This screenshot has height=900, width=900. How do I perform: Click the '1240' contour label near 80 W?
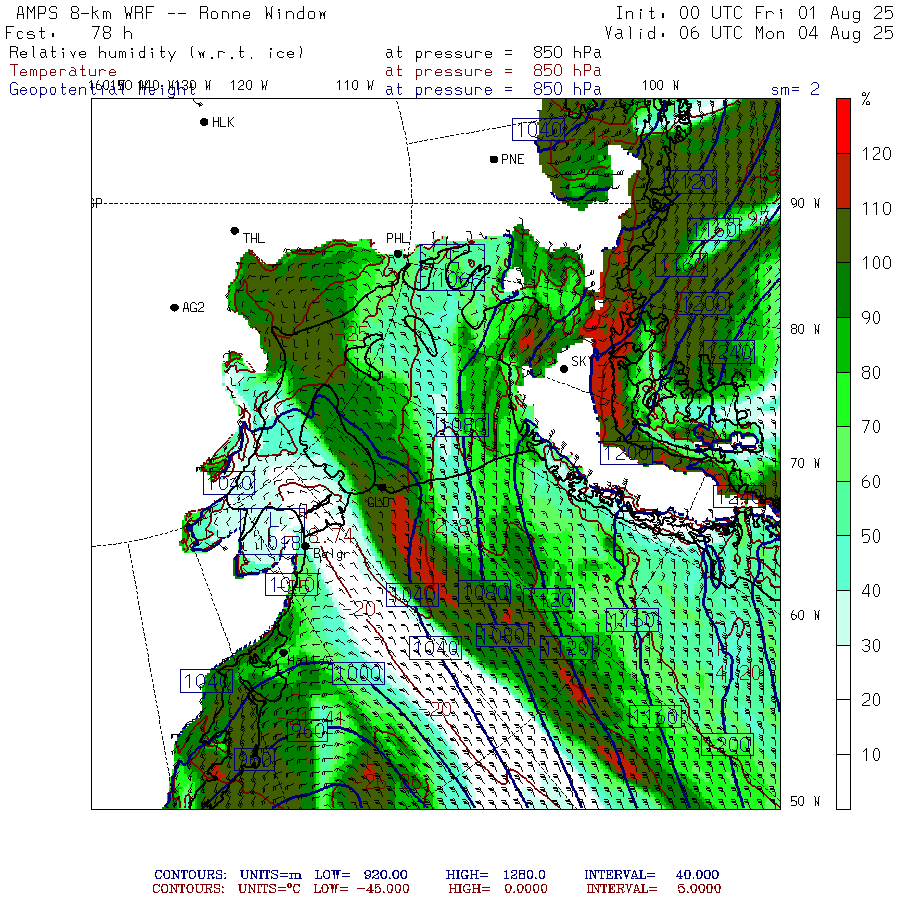[x=728, y=352]
